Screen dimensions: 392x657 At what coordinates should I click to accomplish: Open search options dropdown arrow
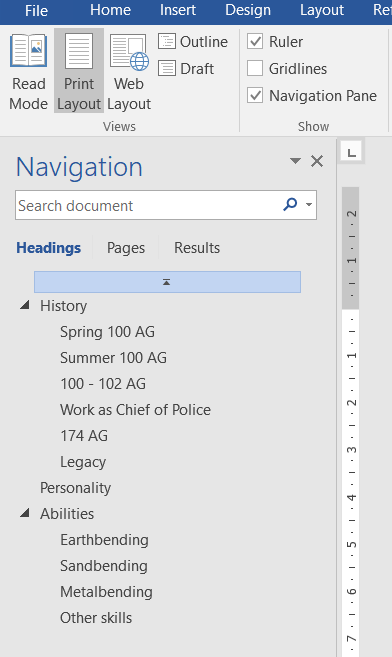click(309, 205)
